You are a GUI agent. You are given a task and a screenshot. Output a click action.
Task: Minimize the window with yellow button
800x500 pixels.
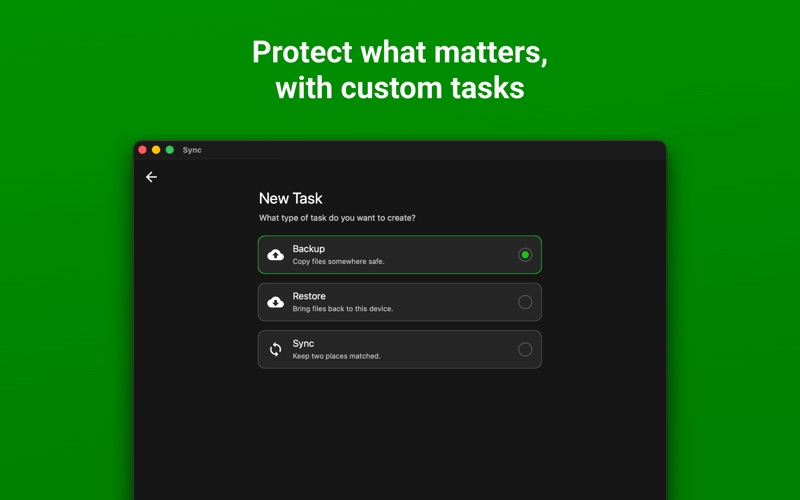(156, 149)
